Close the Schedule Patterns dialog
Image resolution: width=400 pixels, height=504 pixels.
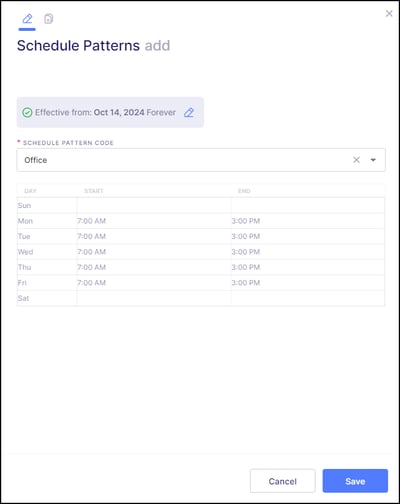point(389,13)
